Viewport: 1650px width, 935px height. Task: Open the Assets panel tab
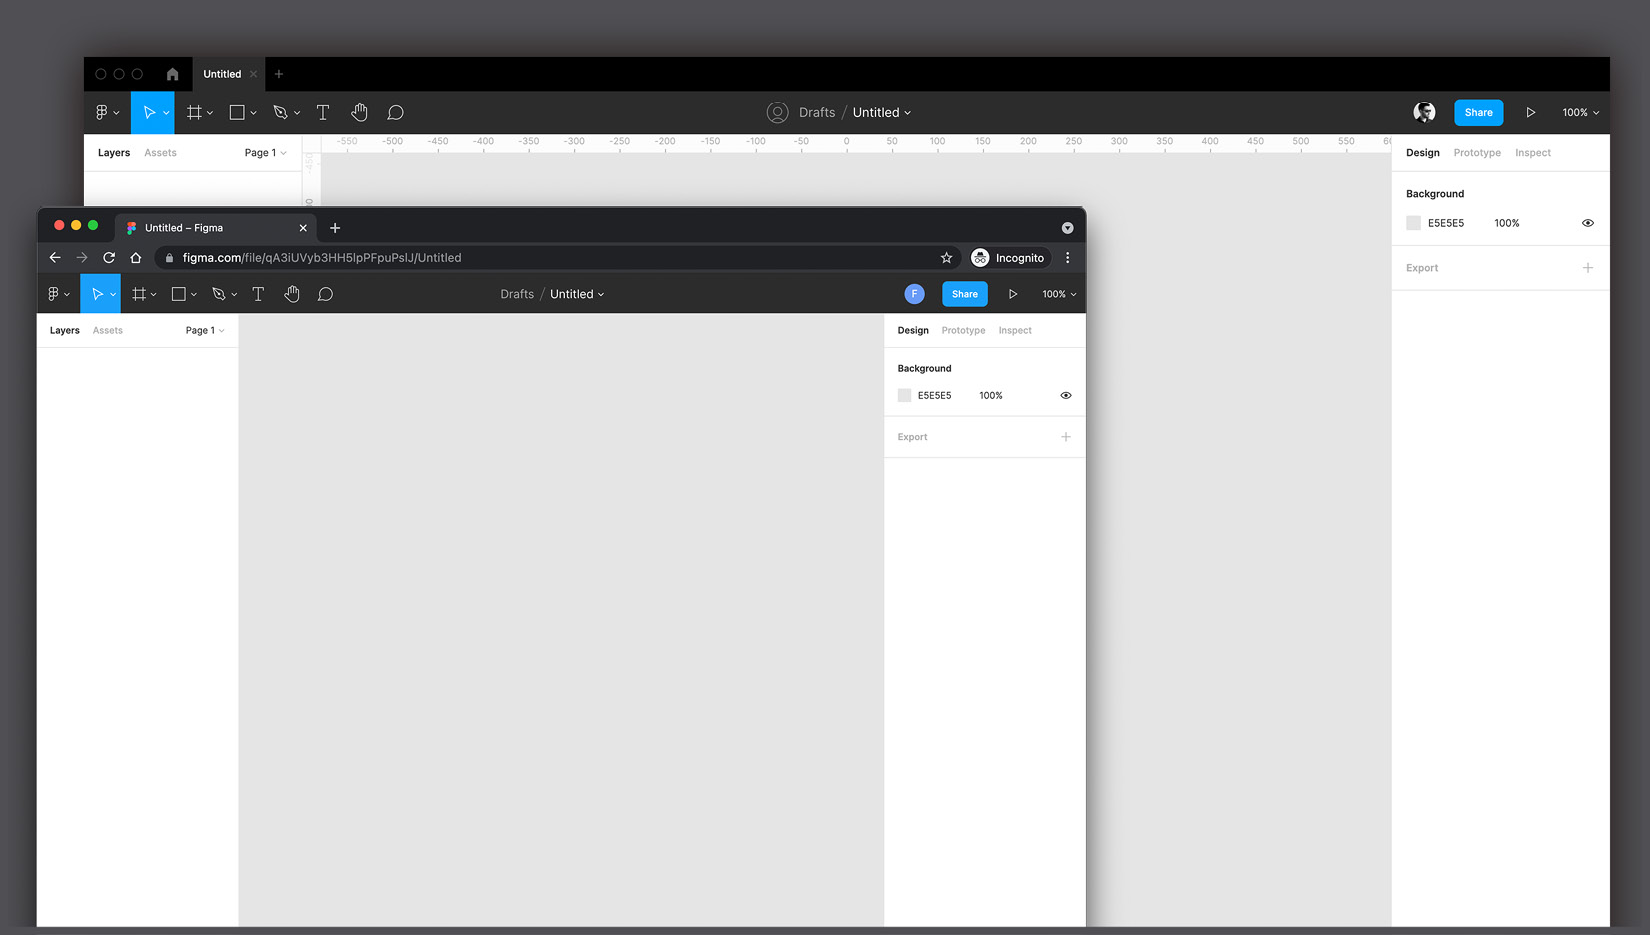(x=107, y=330)
